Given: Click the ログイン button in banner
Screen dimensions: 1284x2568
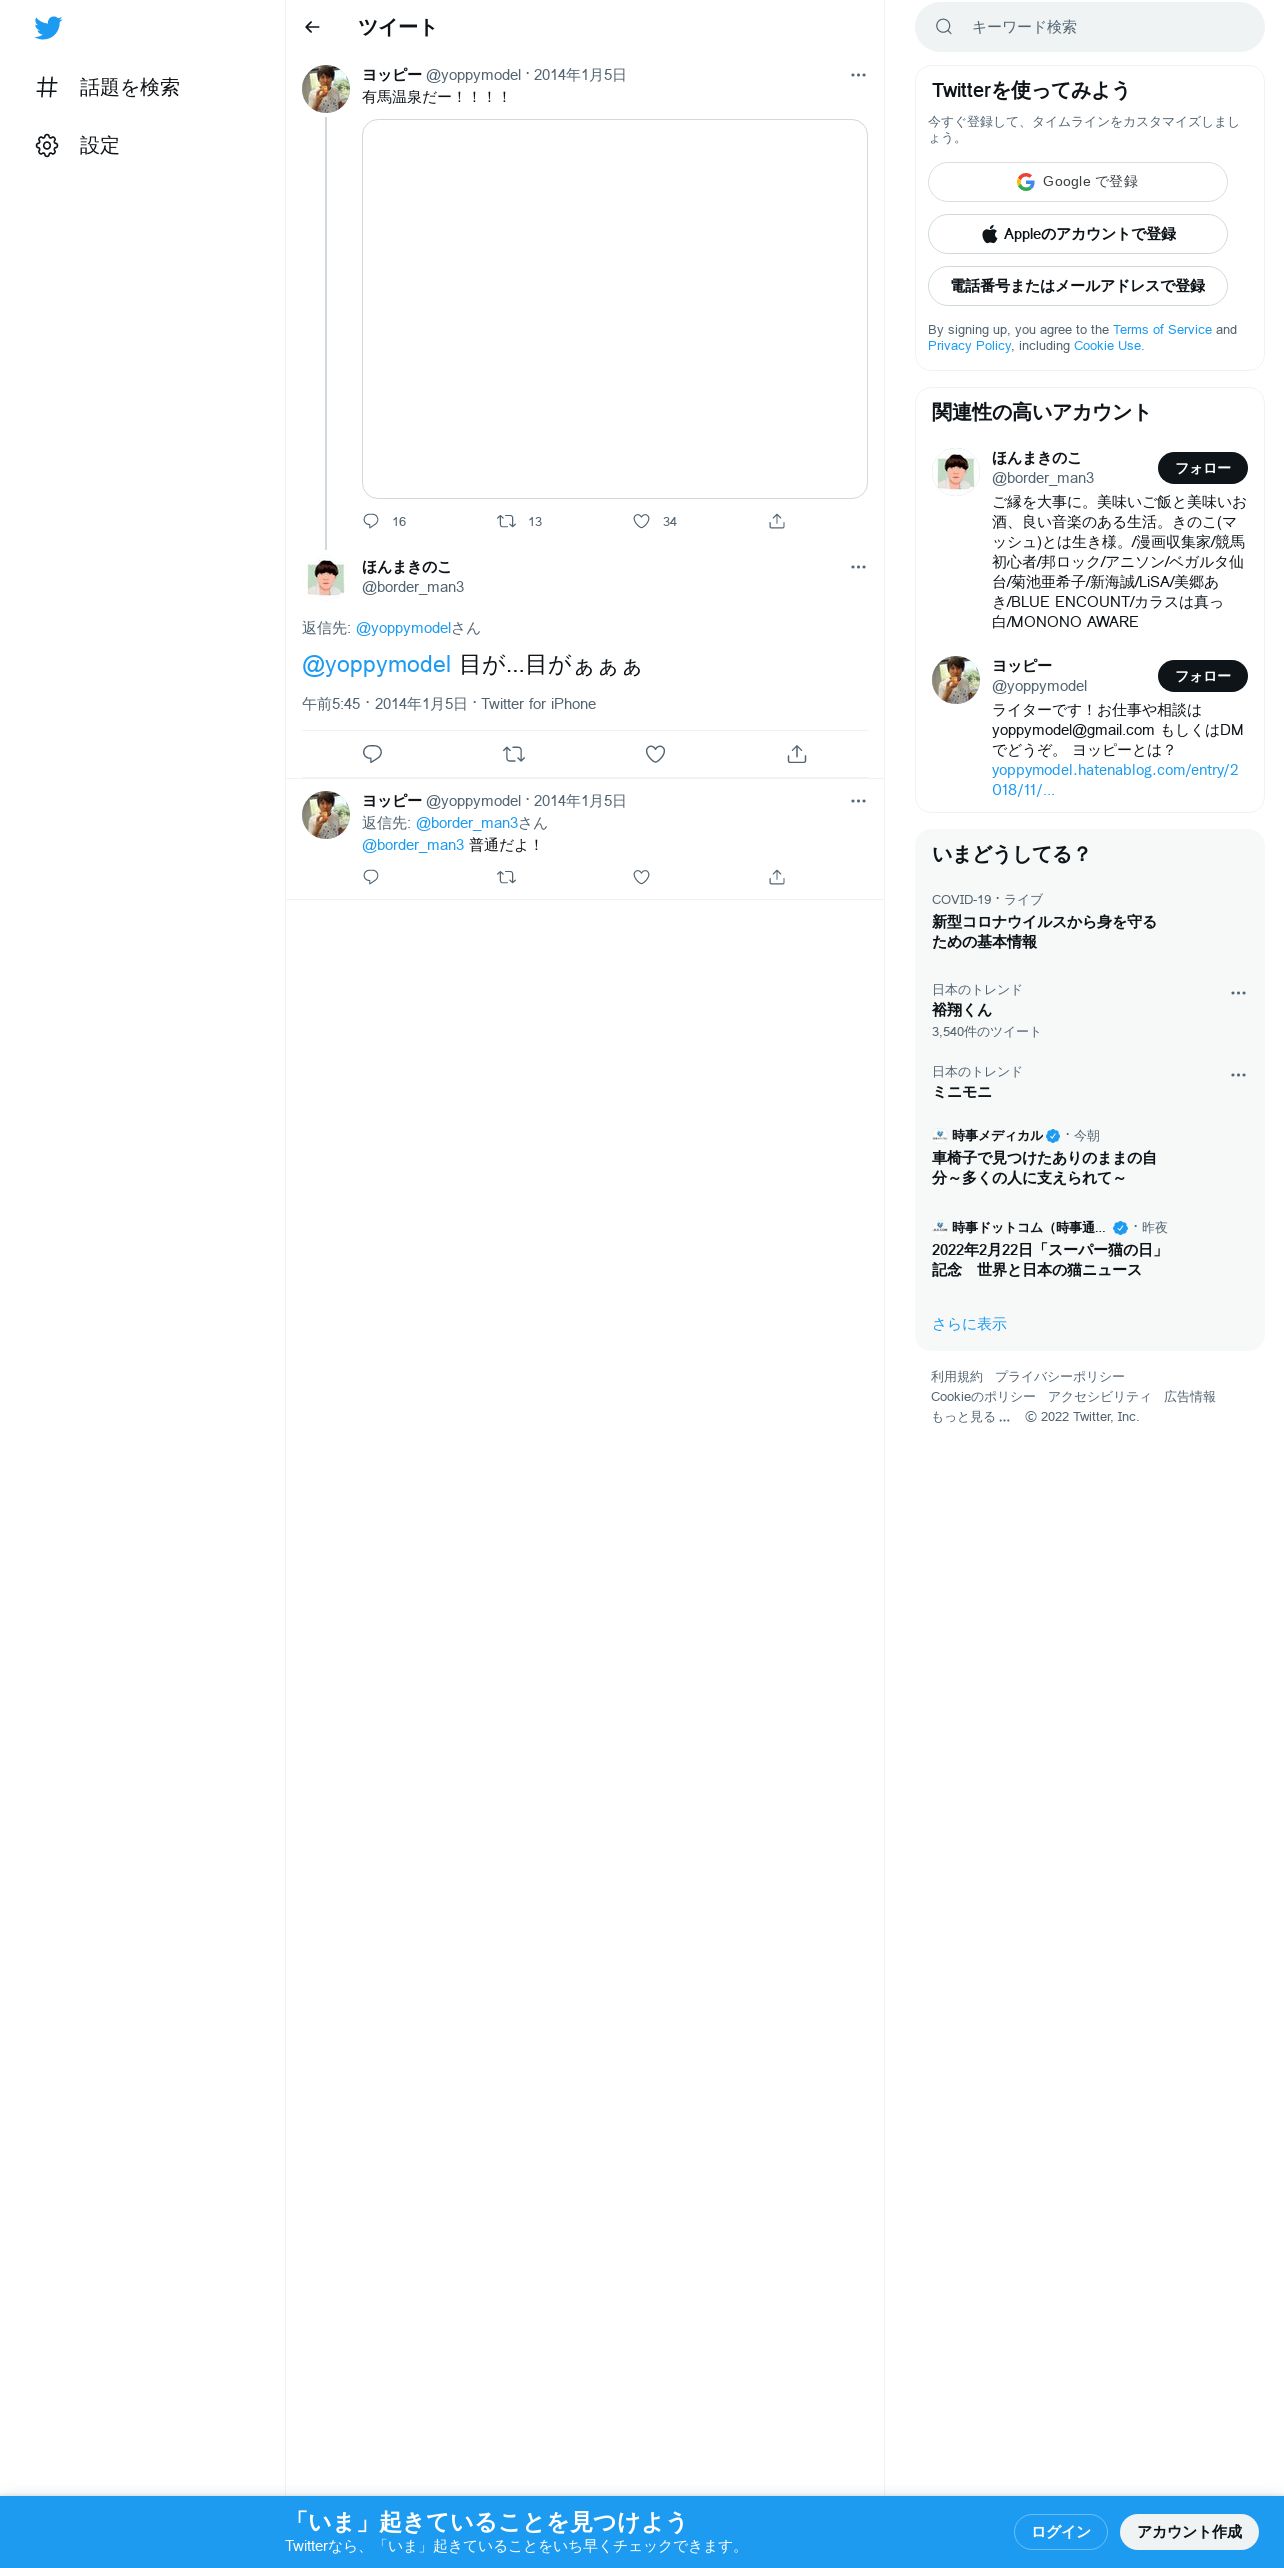Looking at the screenshot, I should (x=1060, y=2531).
